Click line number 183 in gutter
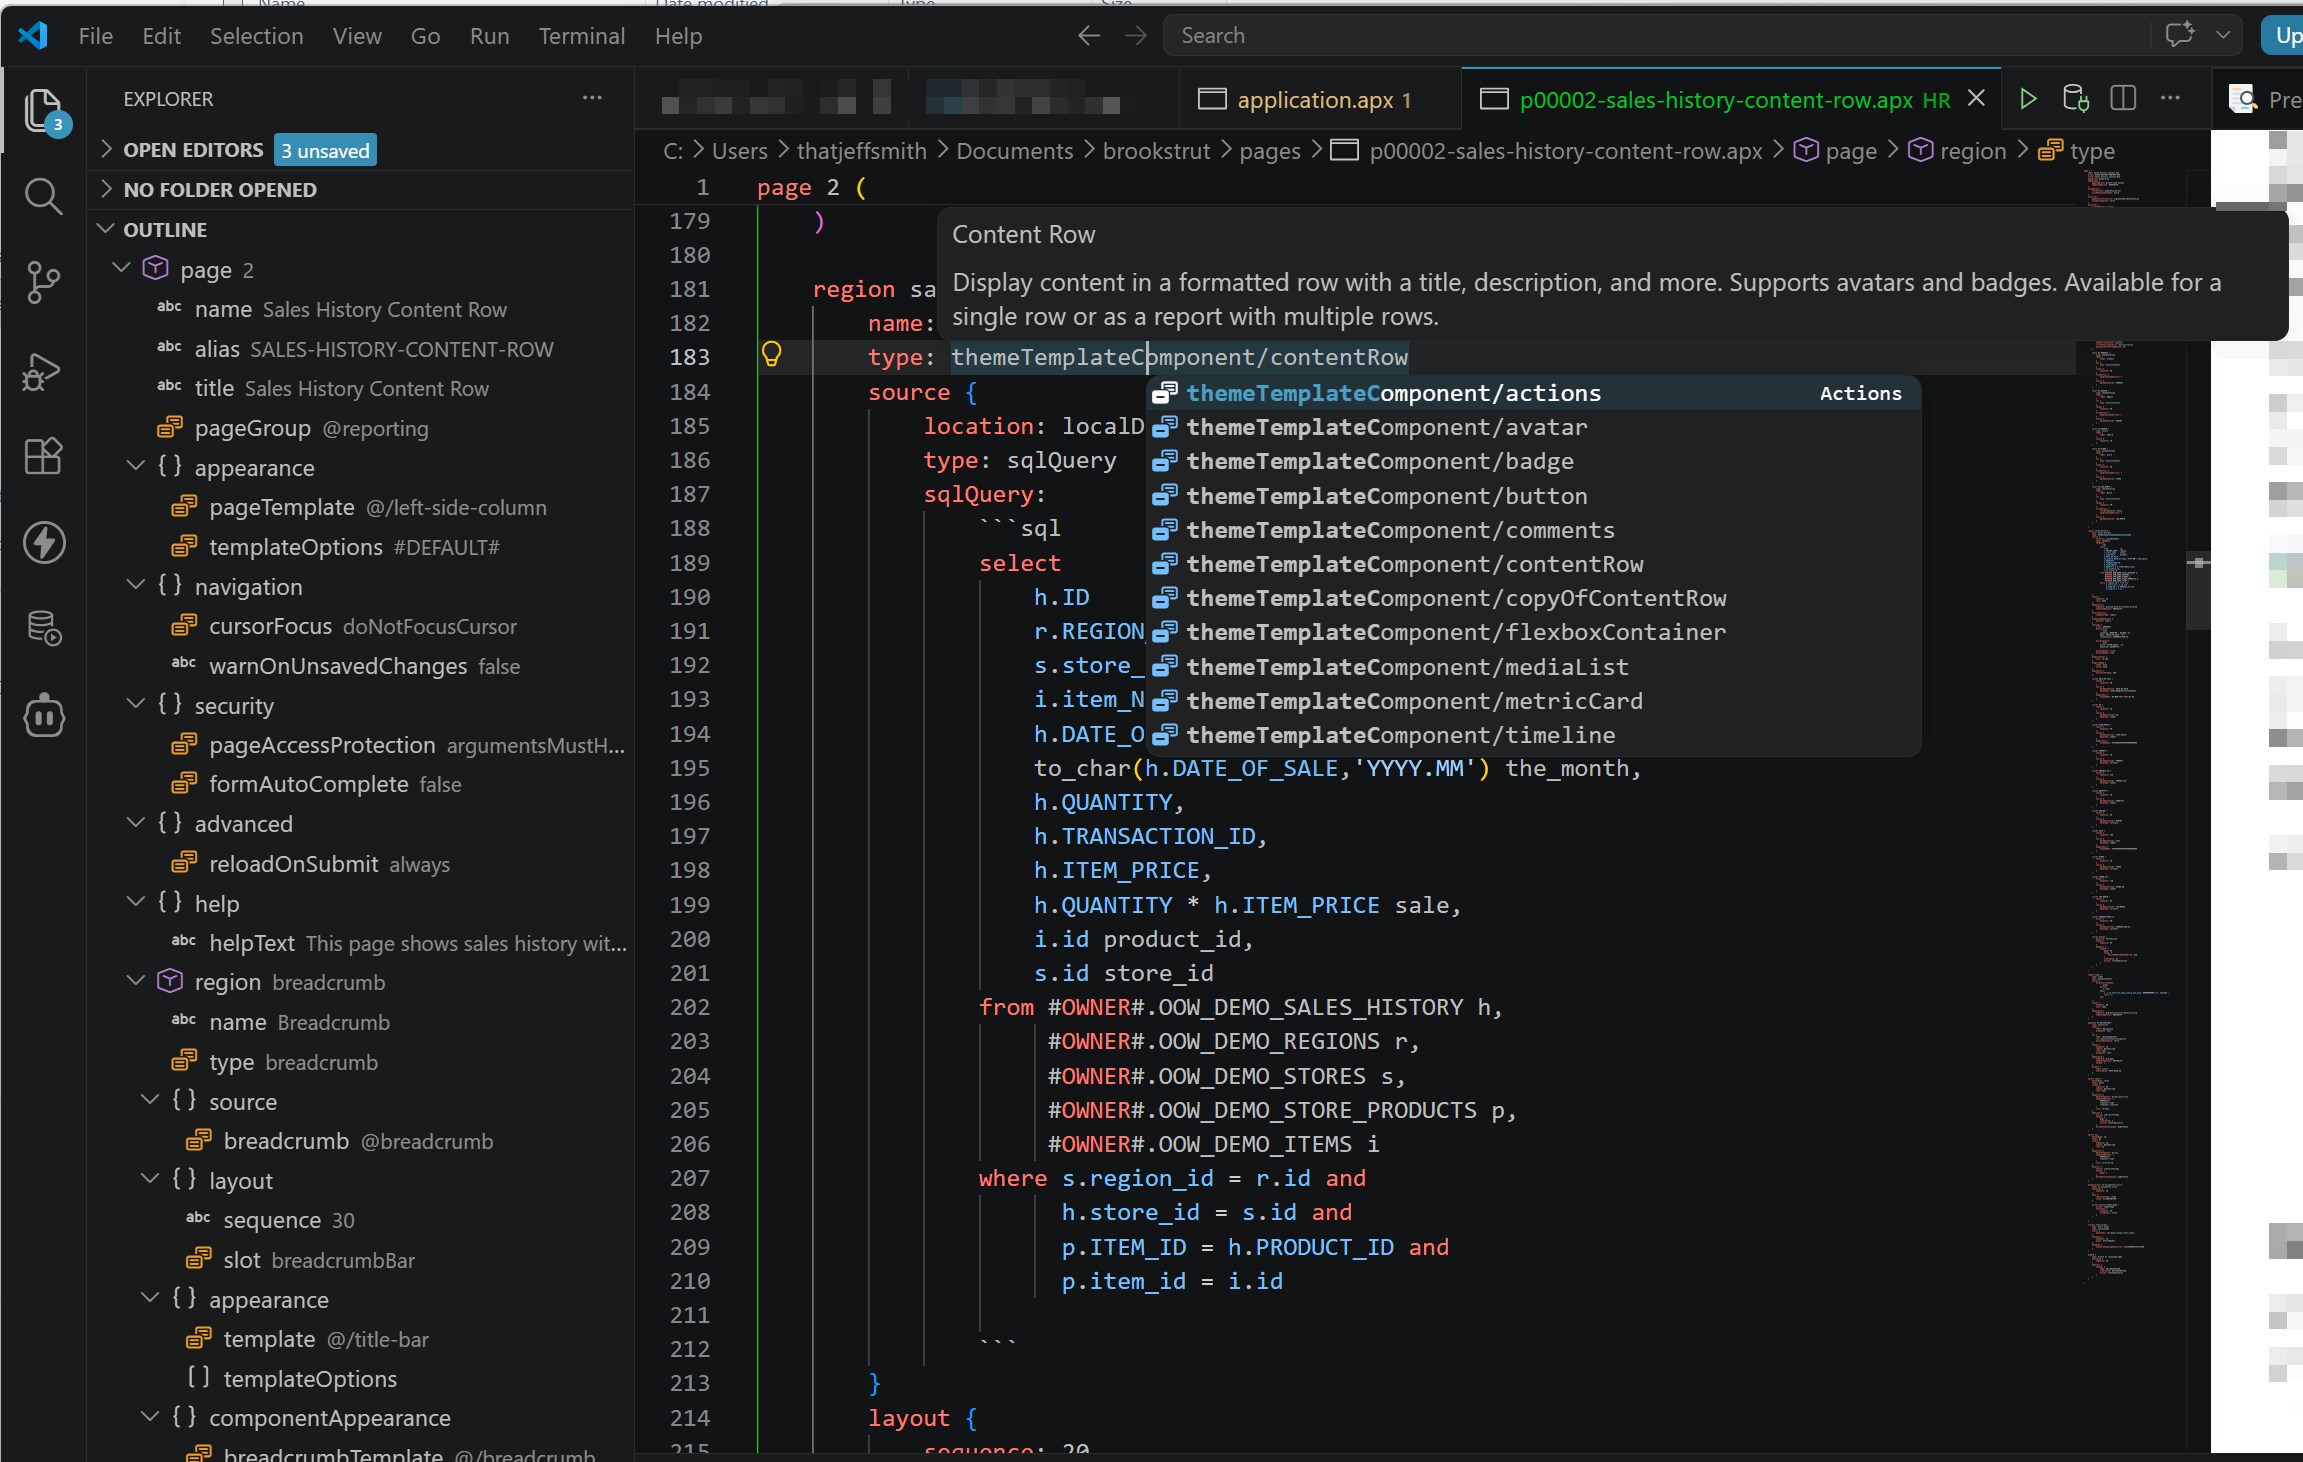 pos(689,357)
